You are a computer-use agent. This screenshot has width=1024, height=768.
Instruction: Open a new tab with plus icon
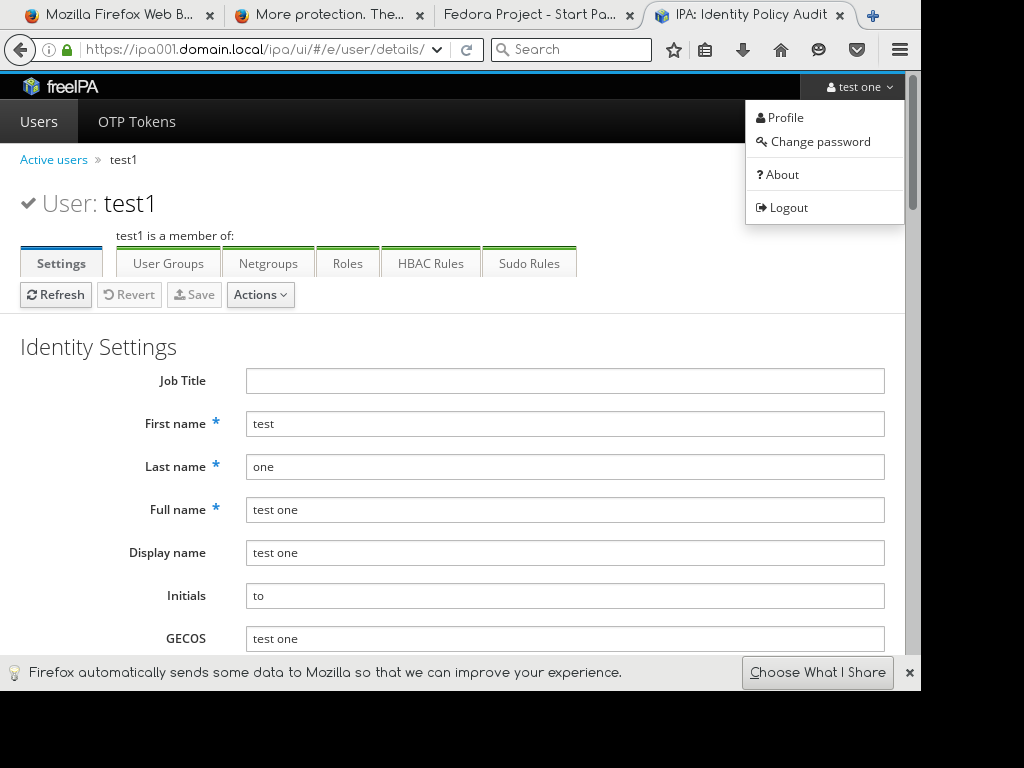pos(873,16)
